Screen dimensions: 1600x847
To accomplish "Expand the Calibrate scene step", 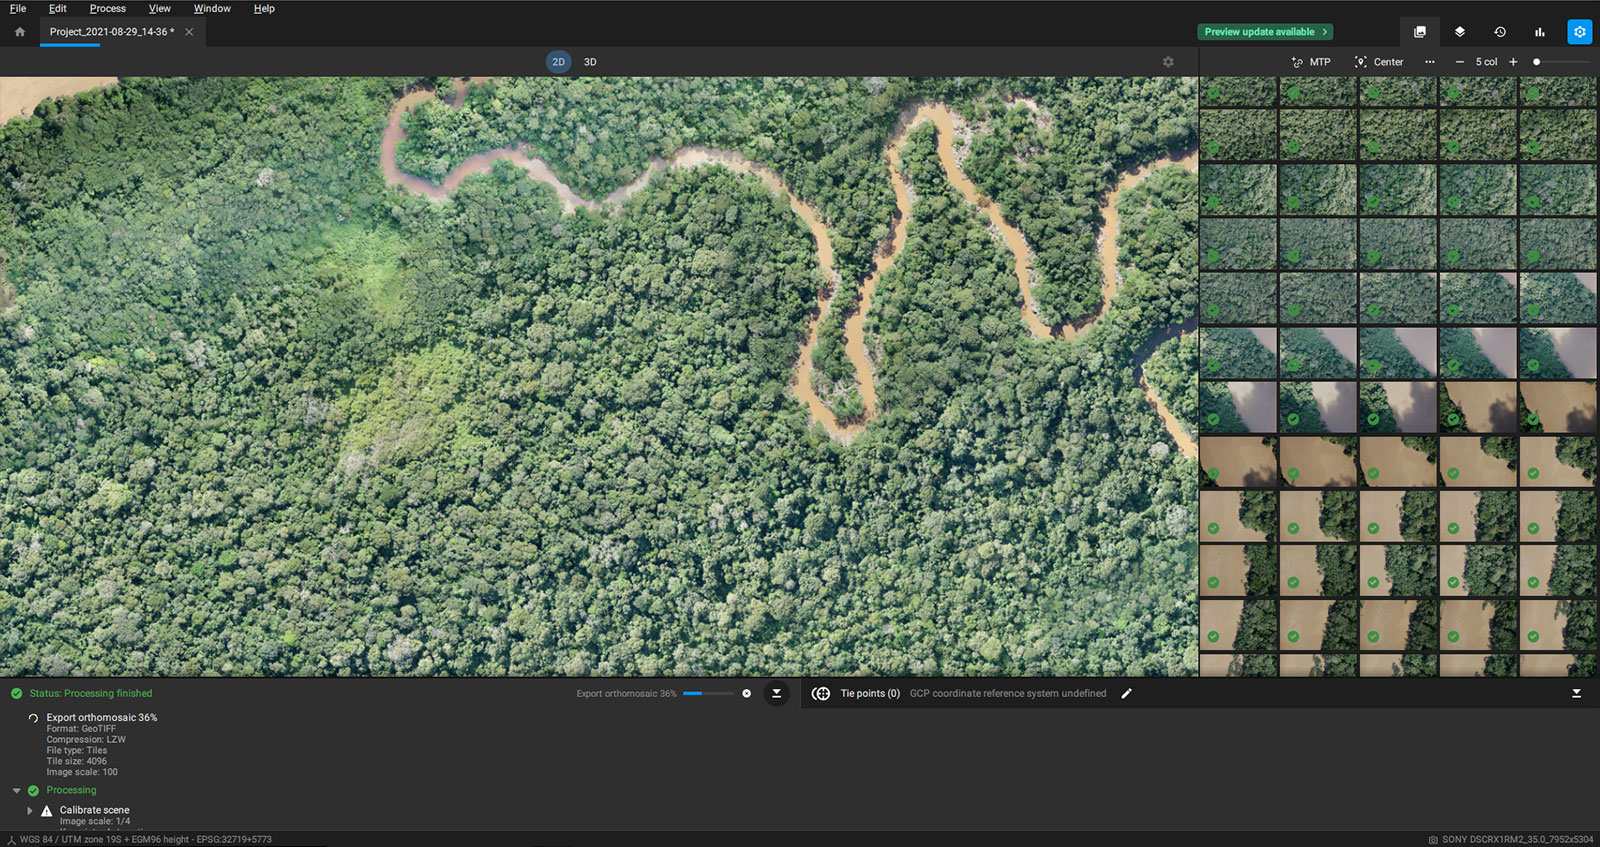I will 29,810.
